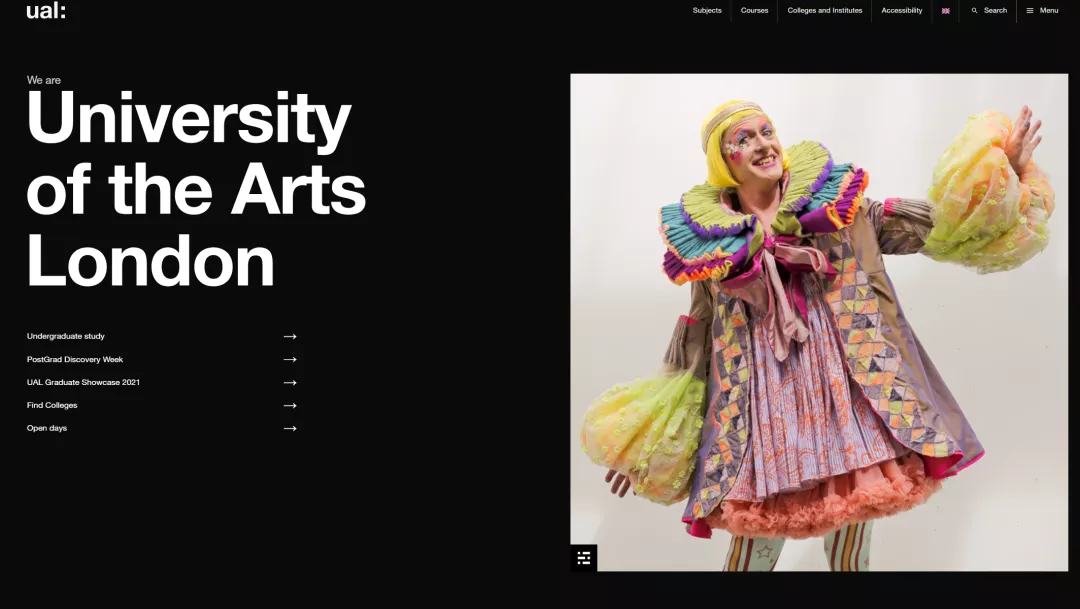Click the arrow beside Undergraduate study
The width and height of the screenshot is (1080, 609).
click(290, 336)
